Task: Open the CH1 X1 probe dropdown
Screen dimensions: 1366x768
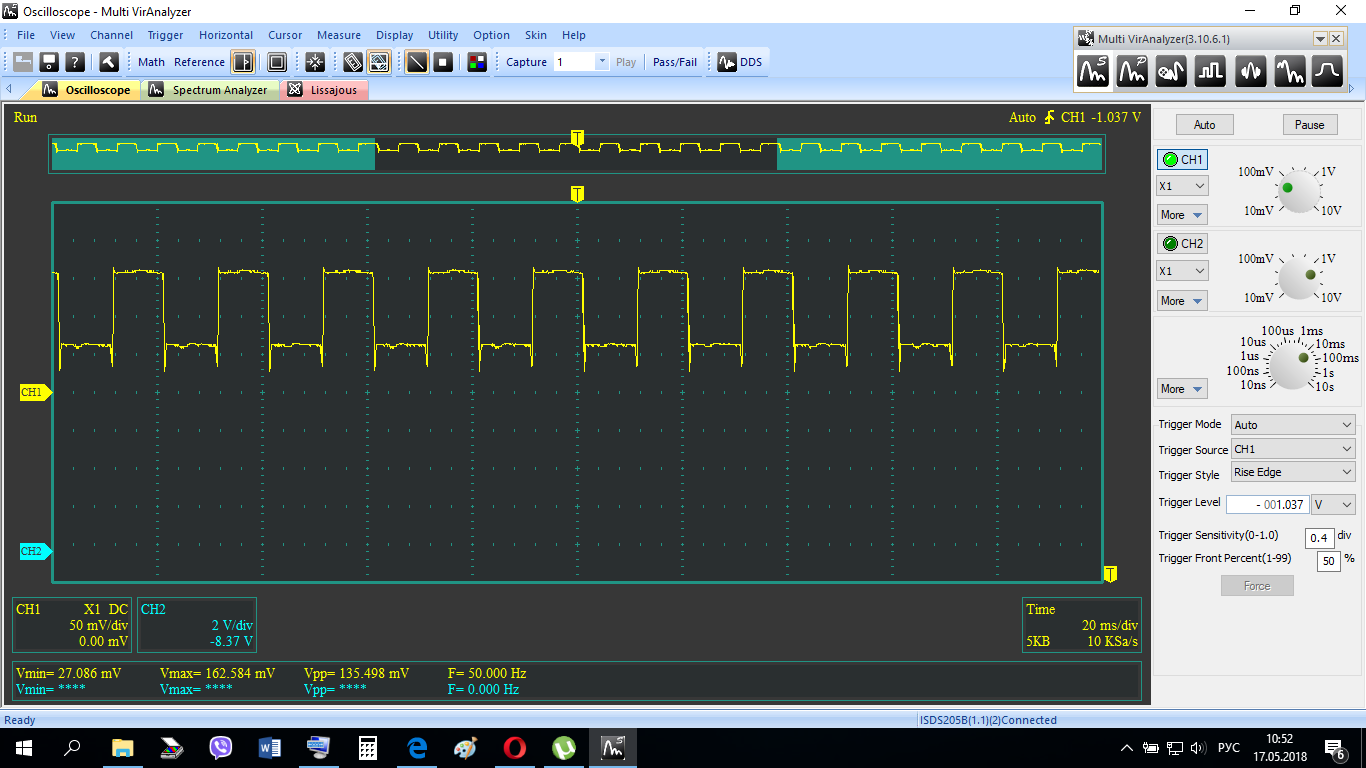Action: [1182, 186]
